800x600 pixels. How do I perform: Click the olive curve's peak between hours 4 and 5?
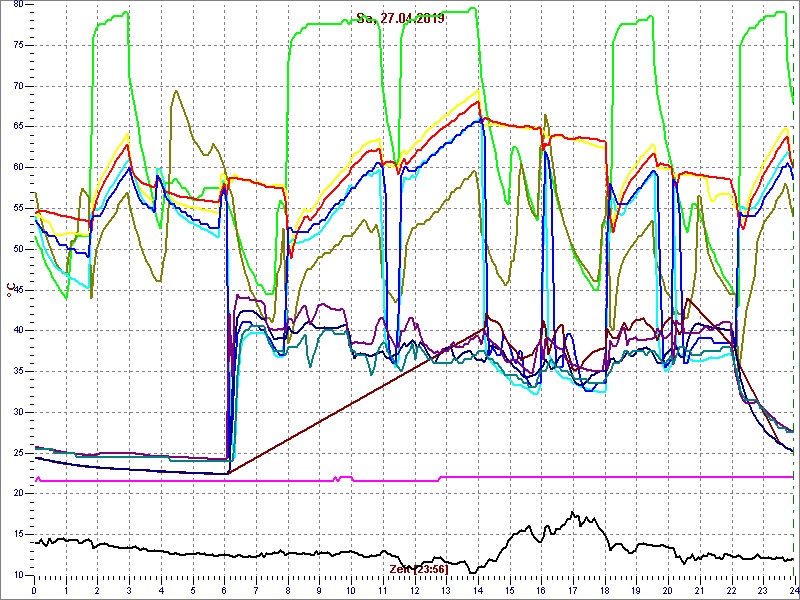[176, 91]
